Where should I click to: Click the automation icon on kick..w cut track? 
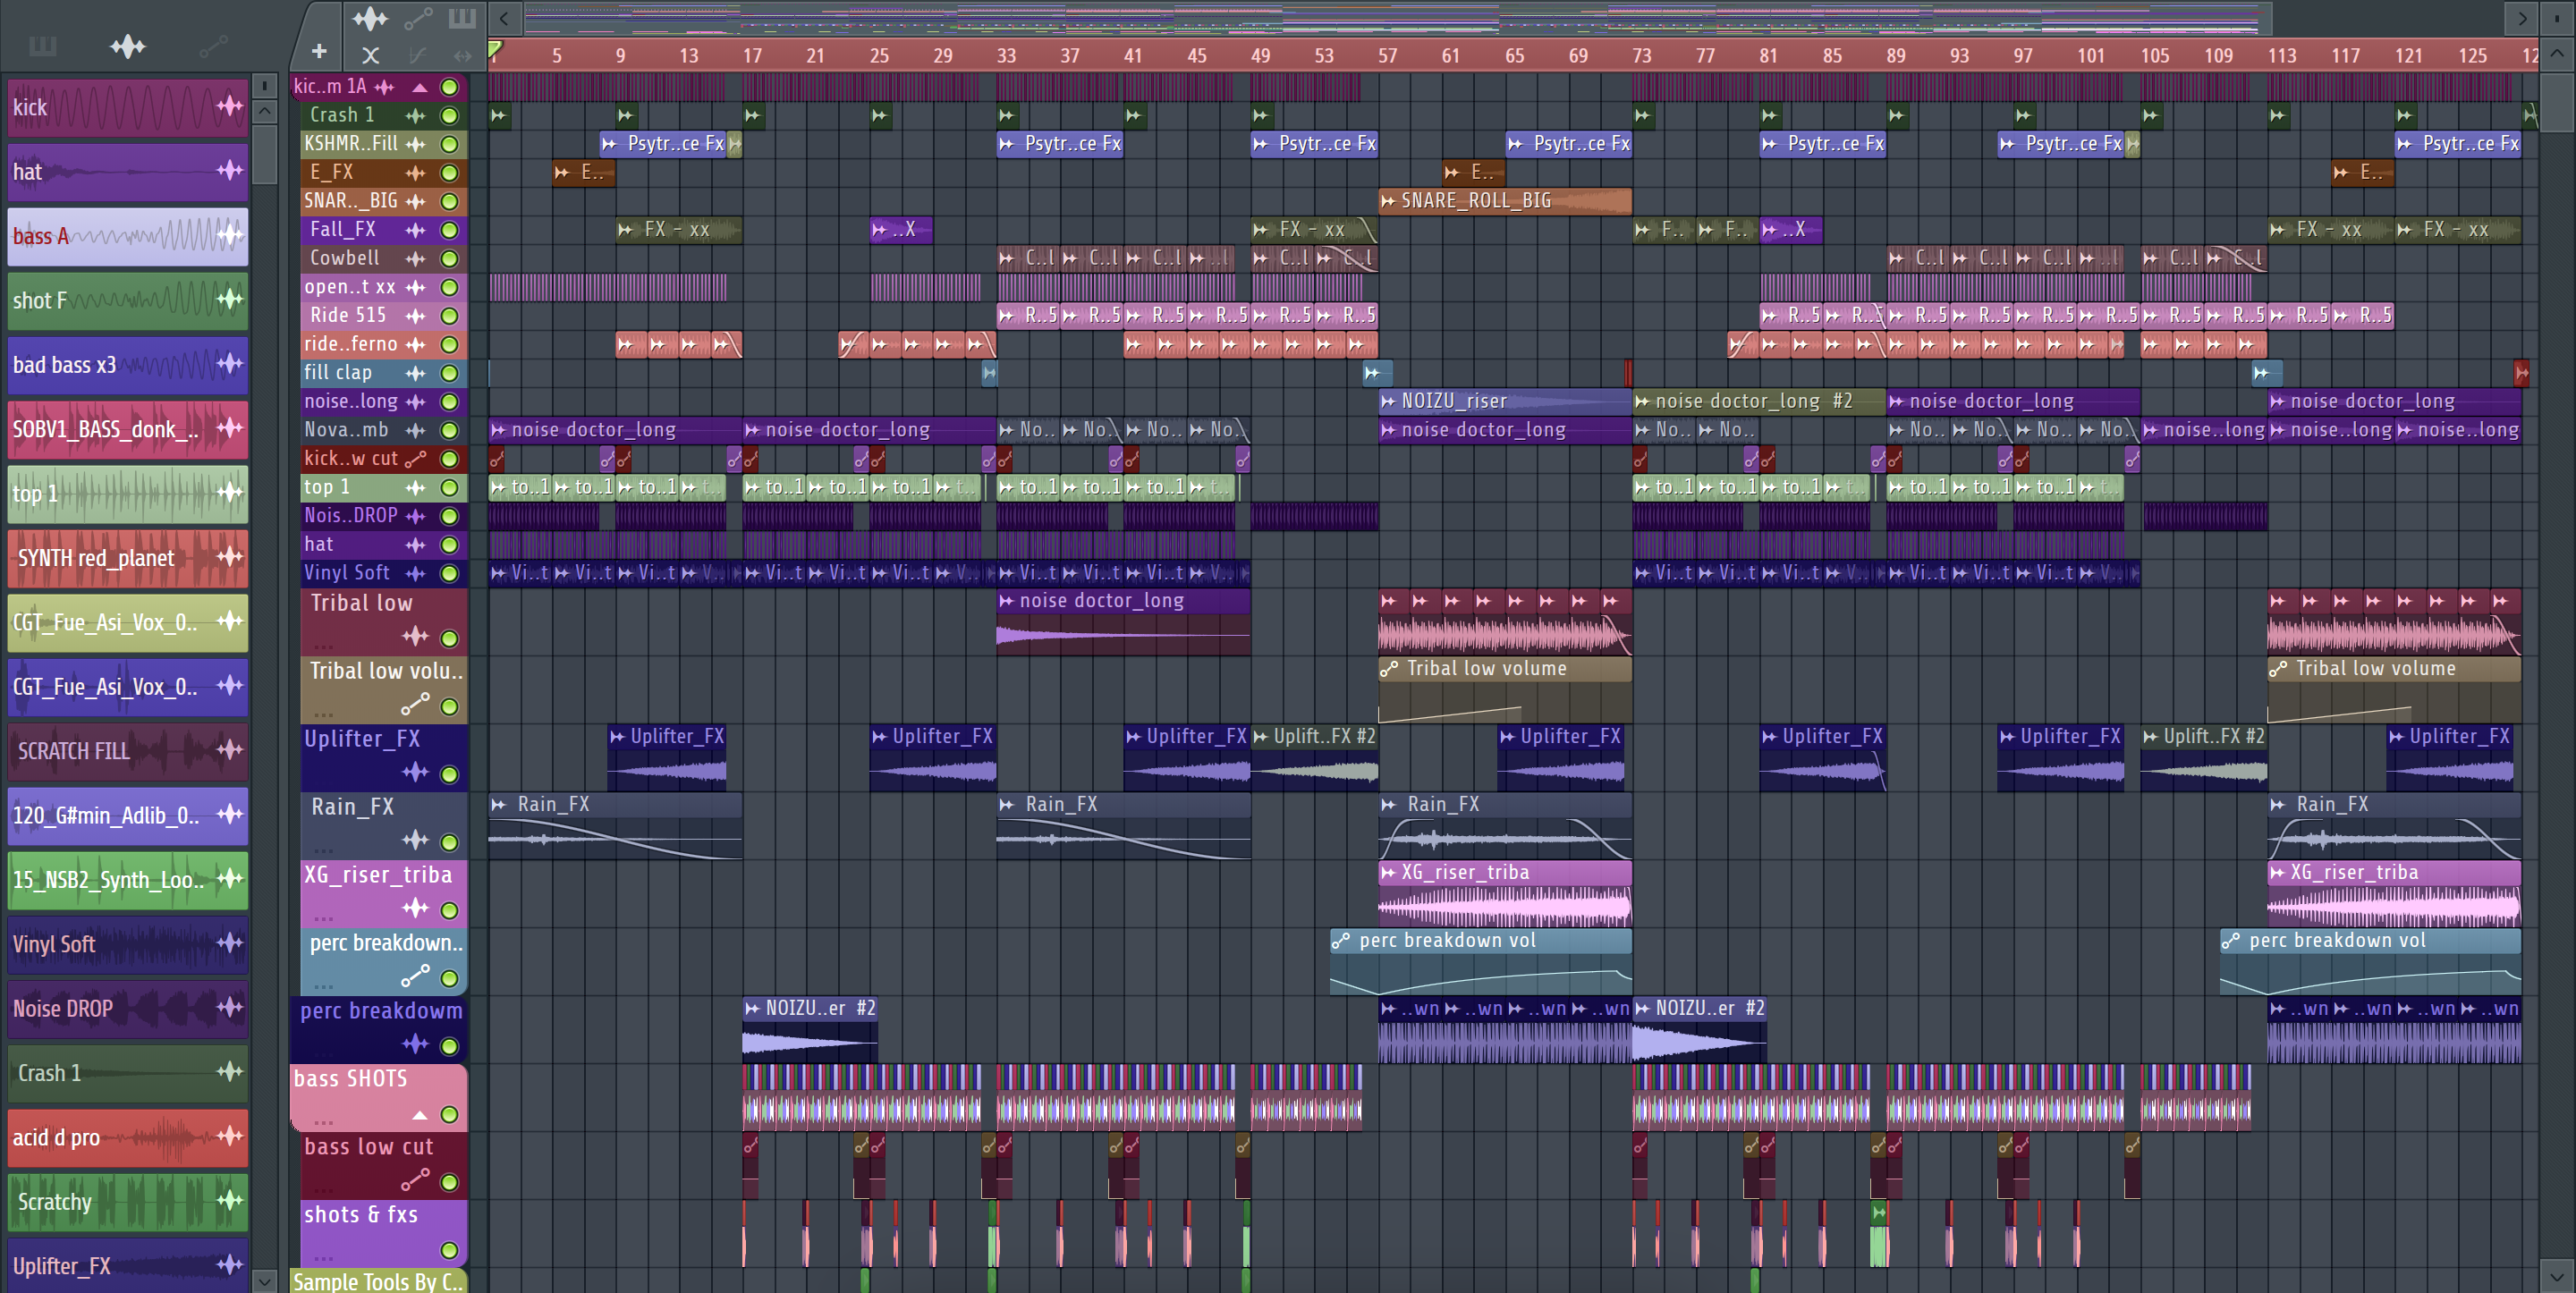[x=415, y=459]
